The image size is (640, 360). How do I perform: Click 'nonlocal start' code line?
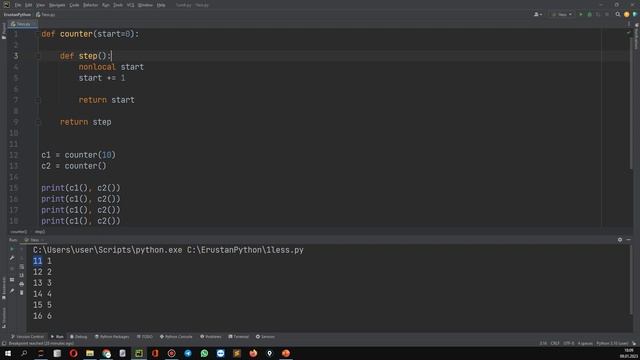tap(111, 67)
